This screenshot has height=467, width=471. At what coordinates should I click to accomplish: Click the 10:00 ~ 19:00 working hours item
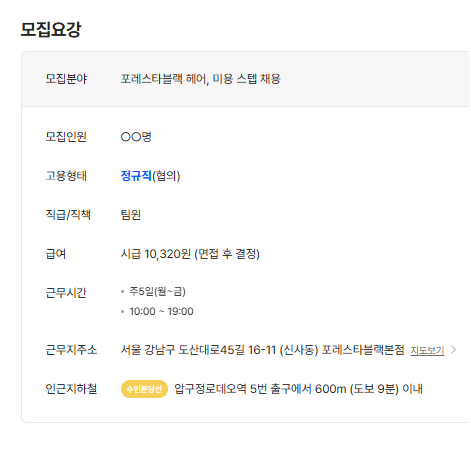click(x=161, y=311)
